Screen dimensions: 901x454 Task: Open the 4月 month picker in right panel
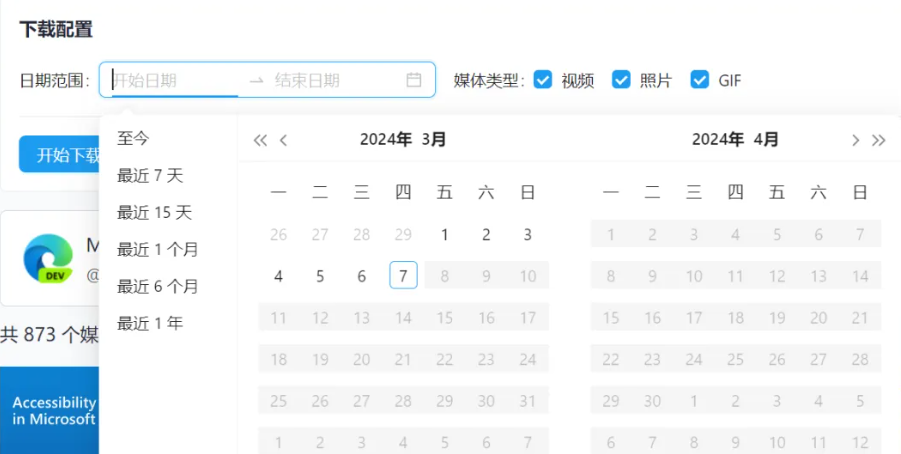pyautogui.click(x=766, y=140)
